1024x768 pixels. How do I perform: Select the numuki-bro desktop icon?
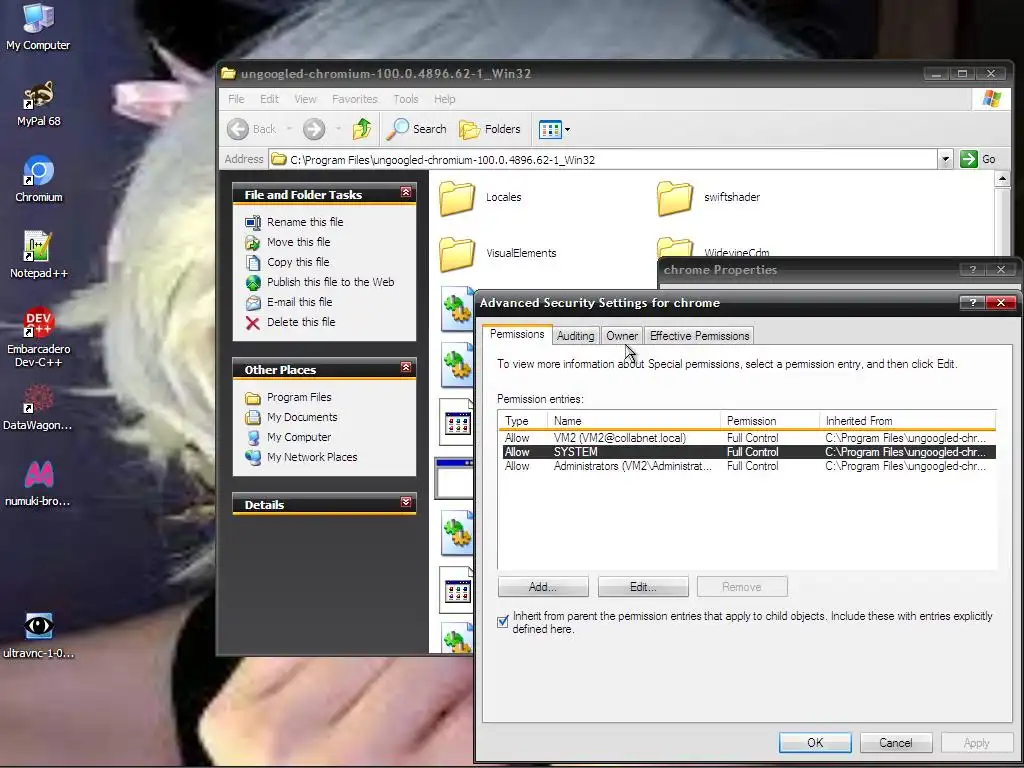pos(38,484)
